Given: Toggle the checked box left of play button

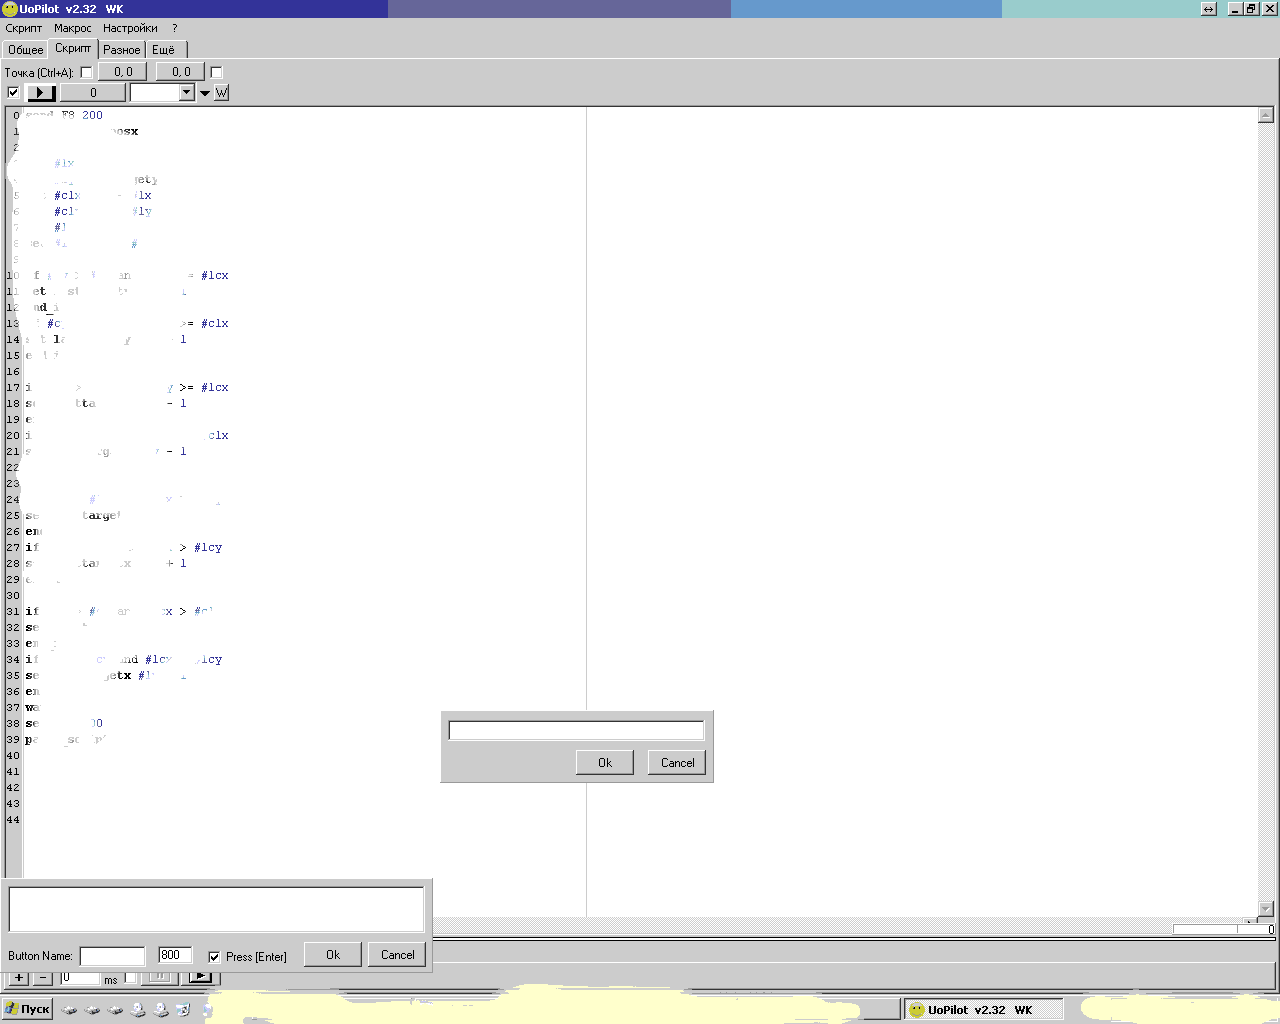Looking at the screenshot, I should pos(13,93).
